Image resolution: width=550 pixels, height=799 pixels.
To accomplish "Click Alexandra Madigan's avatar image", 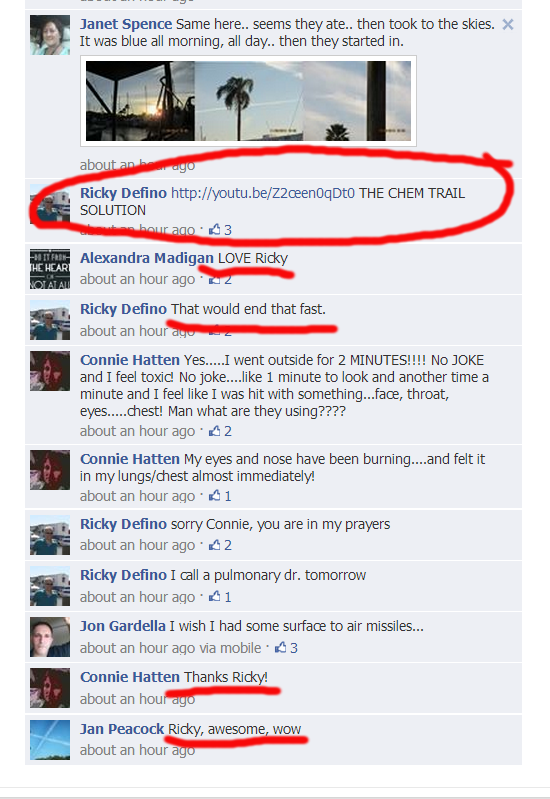I will (x=50, y=269).
